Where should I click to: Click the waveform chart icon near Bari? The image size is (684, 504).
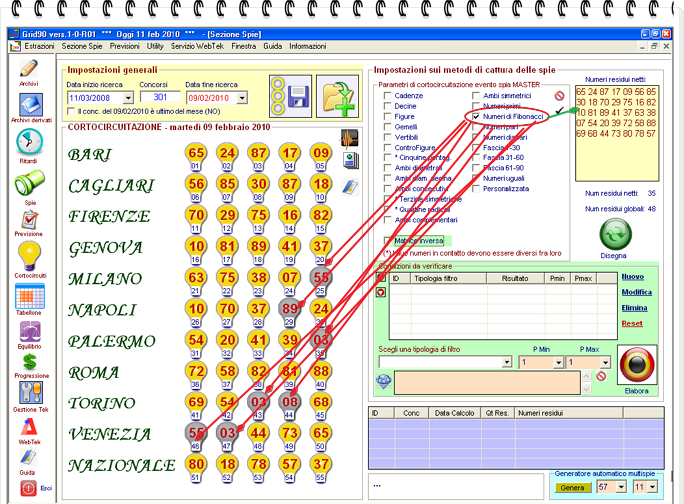[349, 139]
